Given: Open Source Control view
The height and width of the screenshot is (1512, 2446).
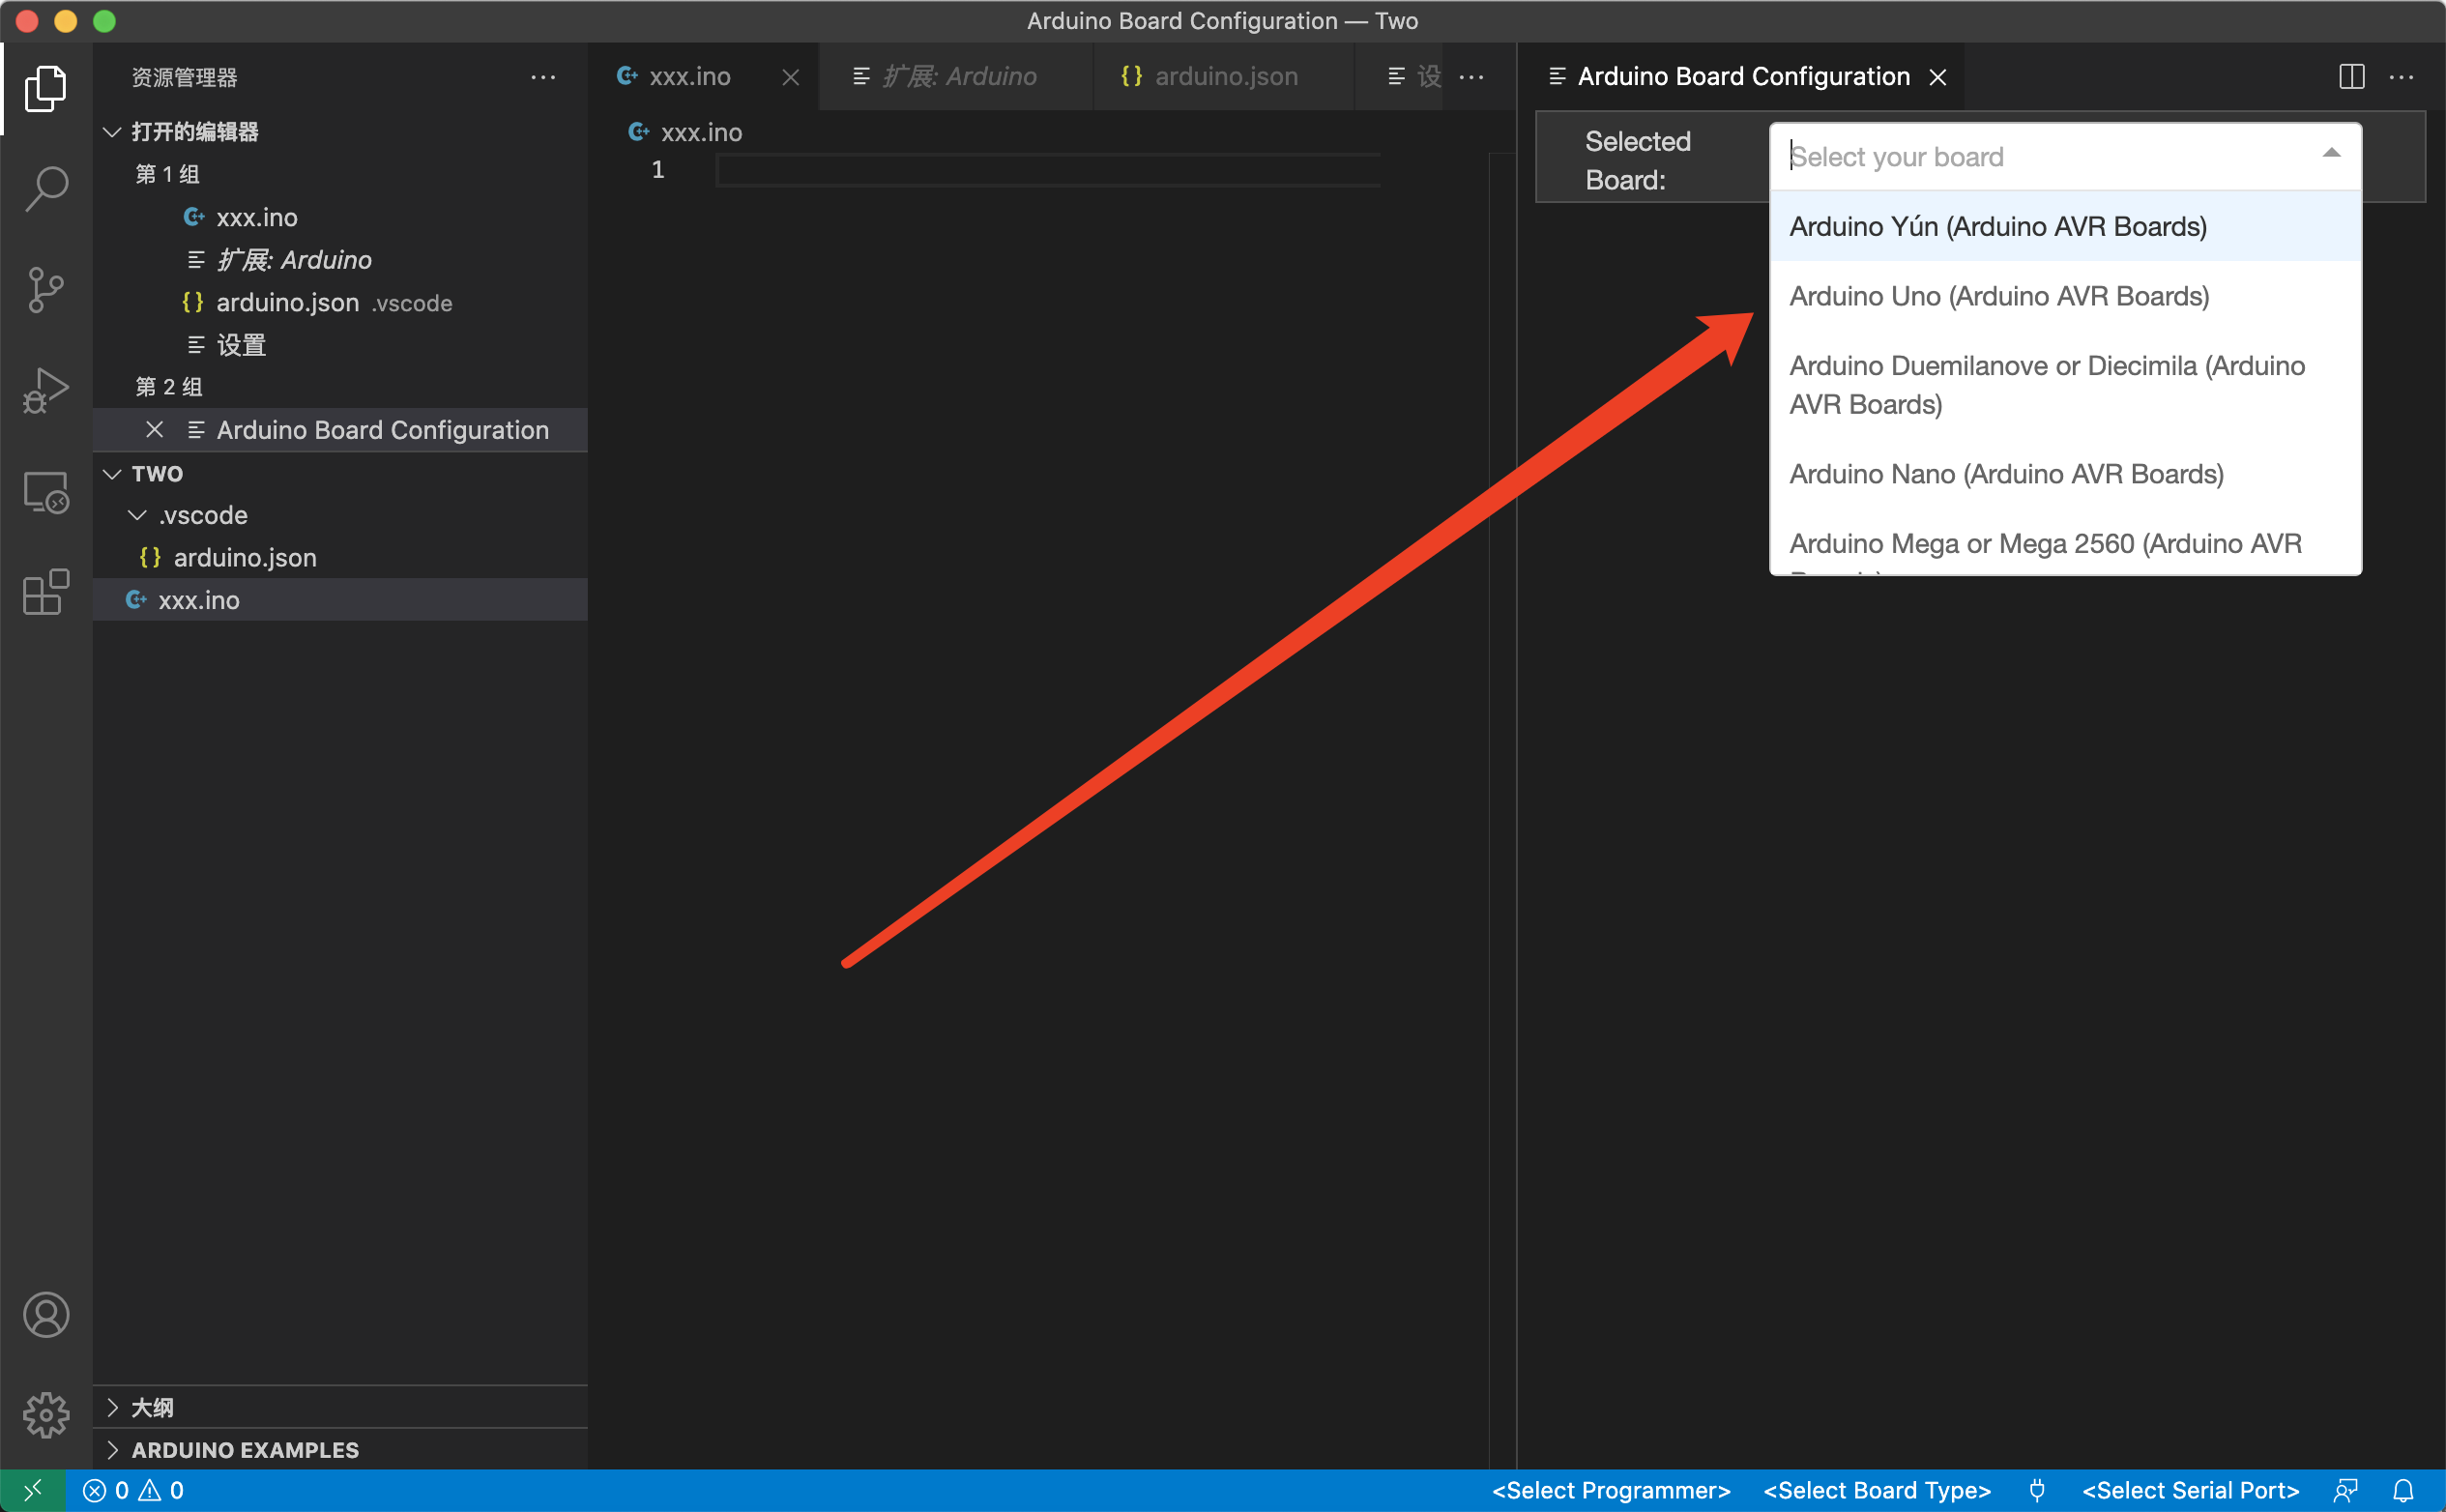Looking at the screenshot, I should pyautogui.click(x=46, y=290).
